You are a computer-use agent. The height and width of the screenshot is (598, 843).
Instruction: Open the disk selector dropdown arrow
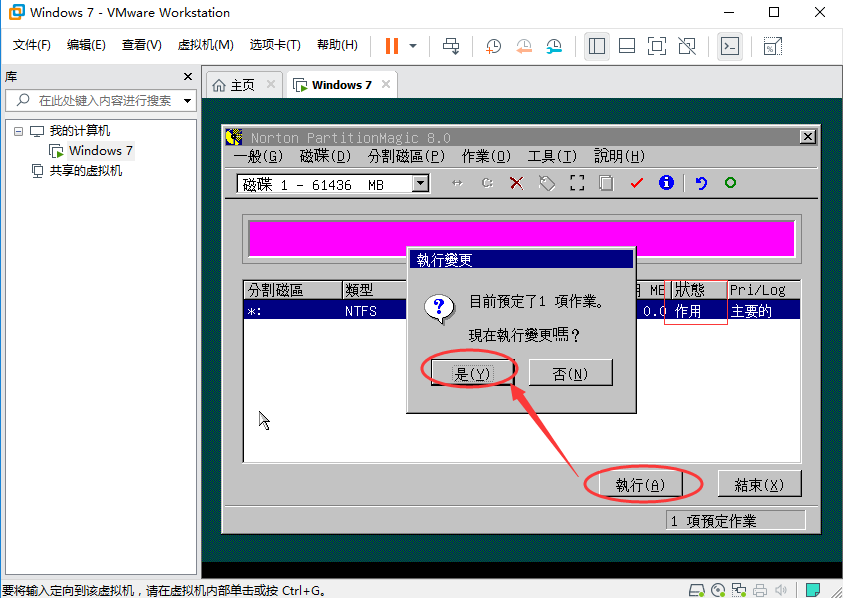coord(420,184)
